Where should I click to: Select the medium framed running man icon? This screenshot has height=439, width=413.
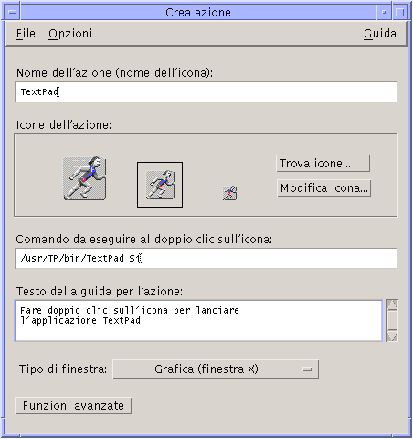click(x=160, y=185)
